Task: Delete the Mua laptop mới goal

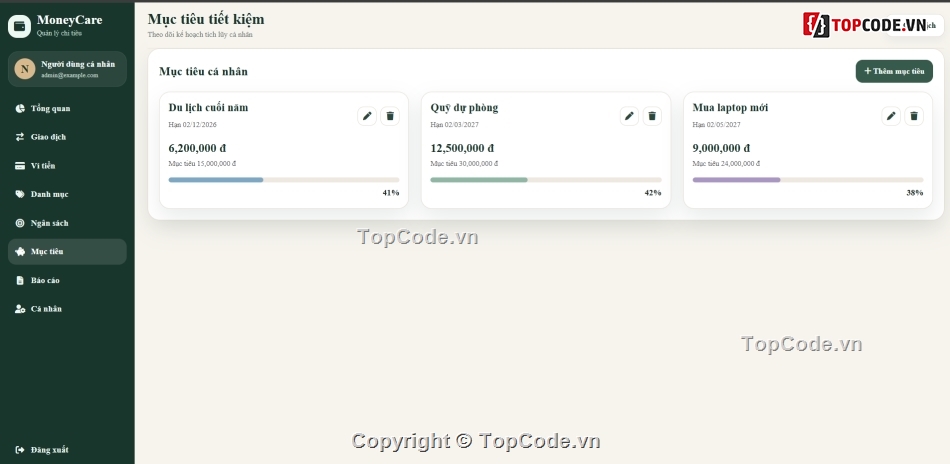Action: [914, 116]
